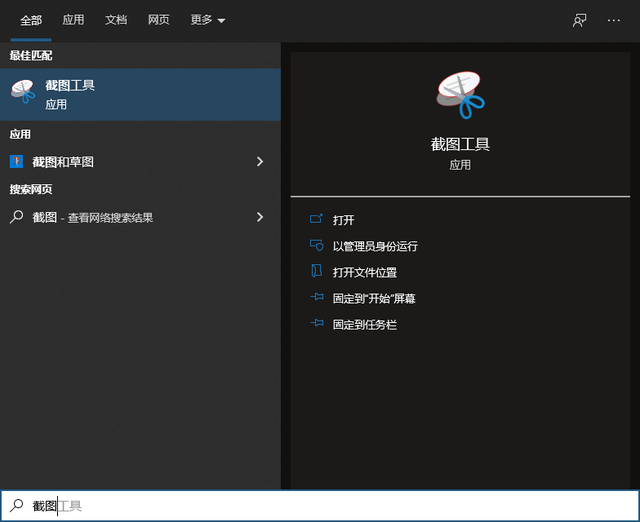Click the magnifier icon beside 截图 web search
Screen dimensions: 640x522
click(16, 217)
